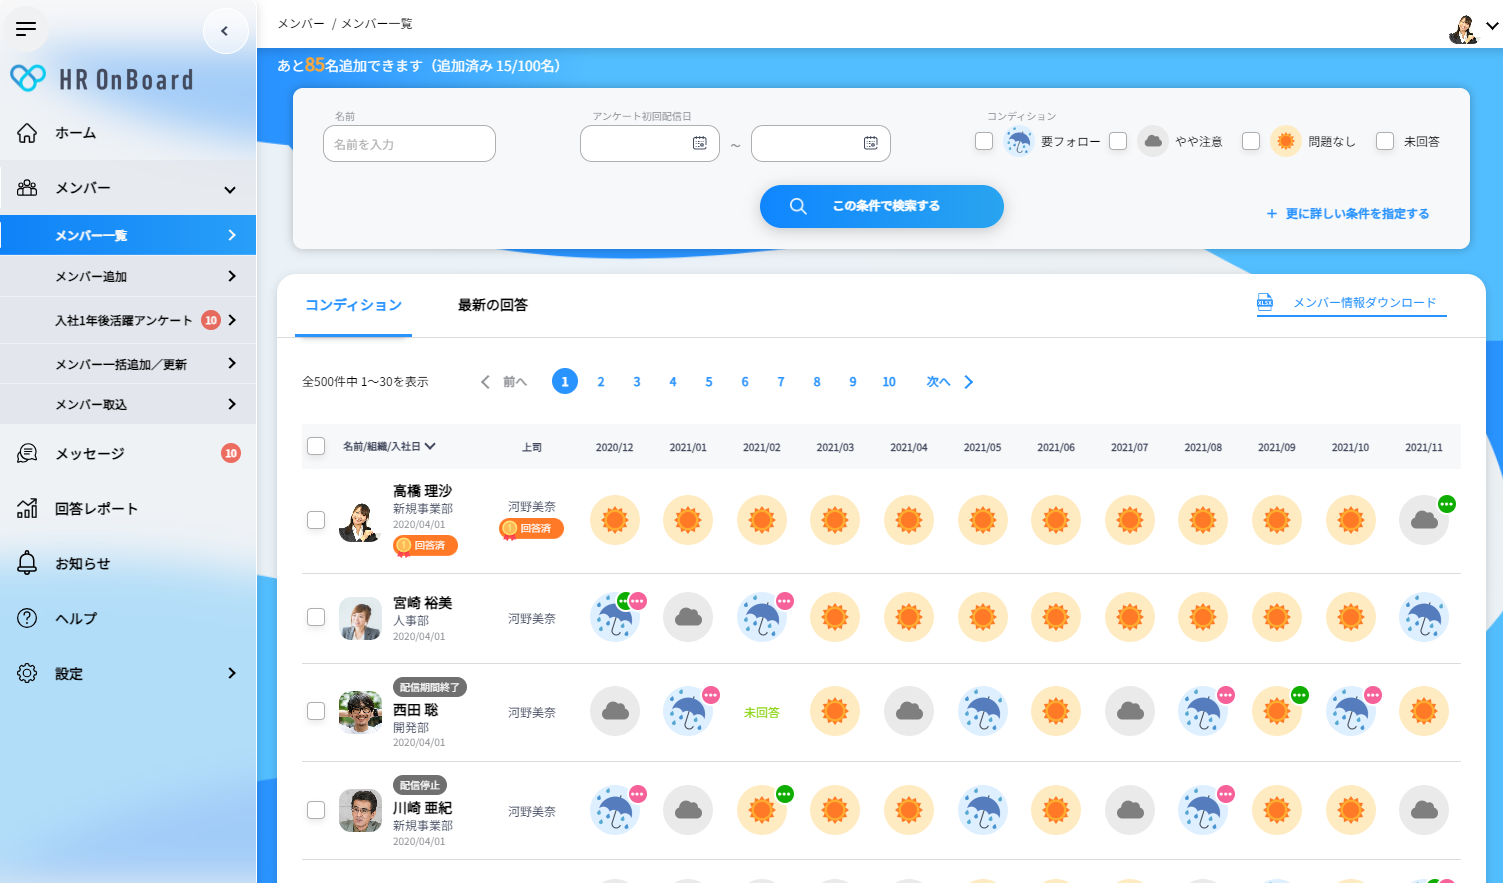Collapse the メンバー sidebar section
Screen dimensions: 1503x883
click(128, 188)
